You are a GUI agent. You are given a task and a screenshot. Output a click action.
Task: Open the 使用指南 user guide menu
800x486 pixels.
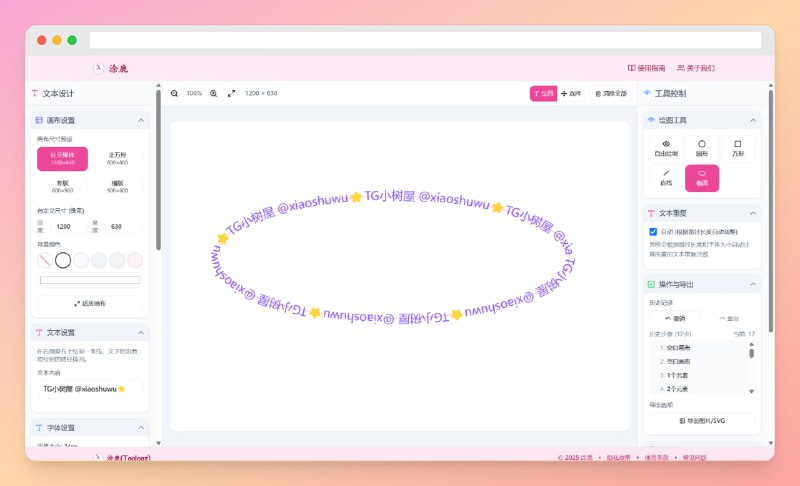pos(646,68)
